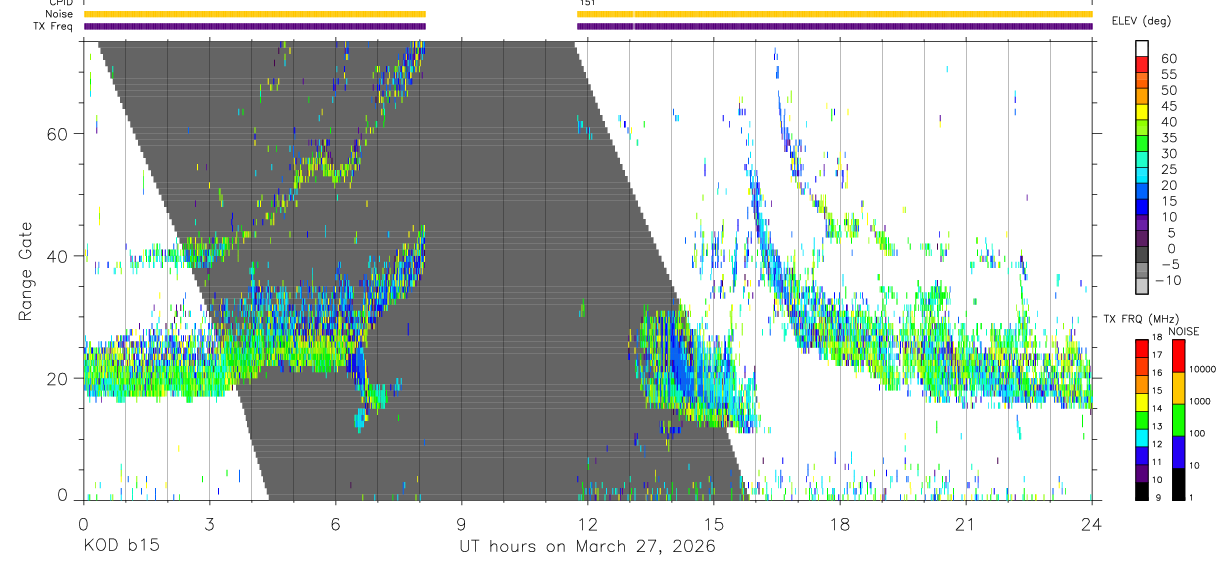Click the '25' label on the ELEV scale
The height and width of the screenshot is (567, 1228).
tap(1169, 169)
